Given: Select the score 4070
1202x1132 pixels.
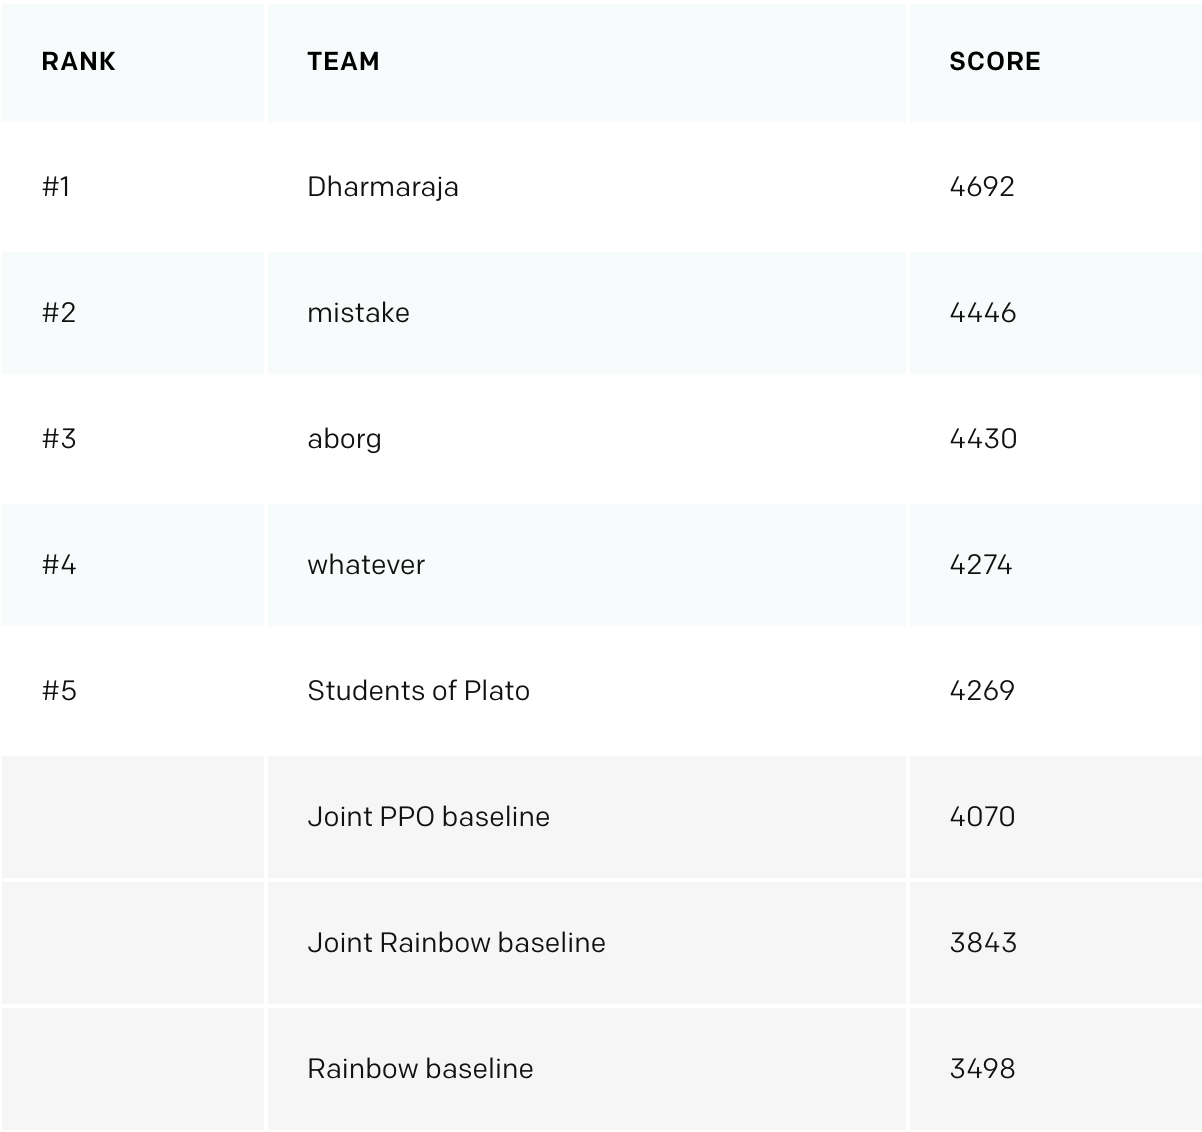Looking at the screenshot, I should 981,817.
